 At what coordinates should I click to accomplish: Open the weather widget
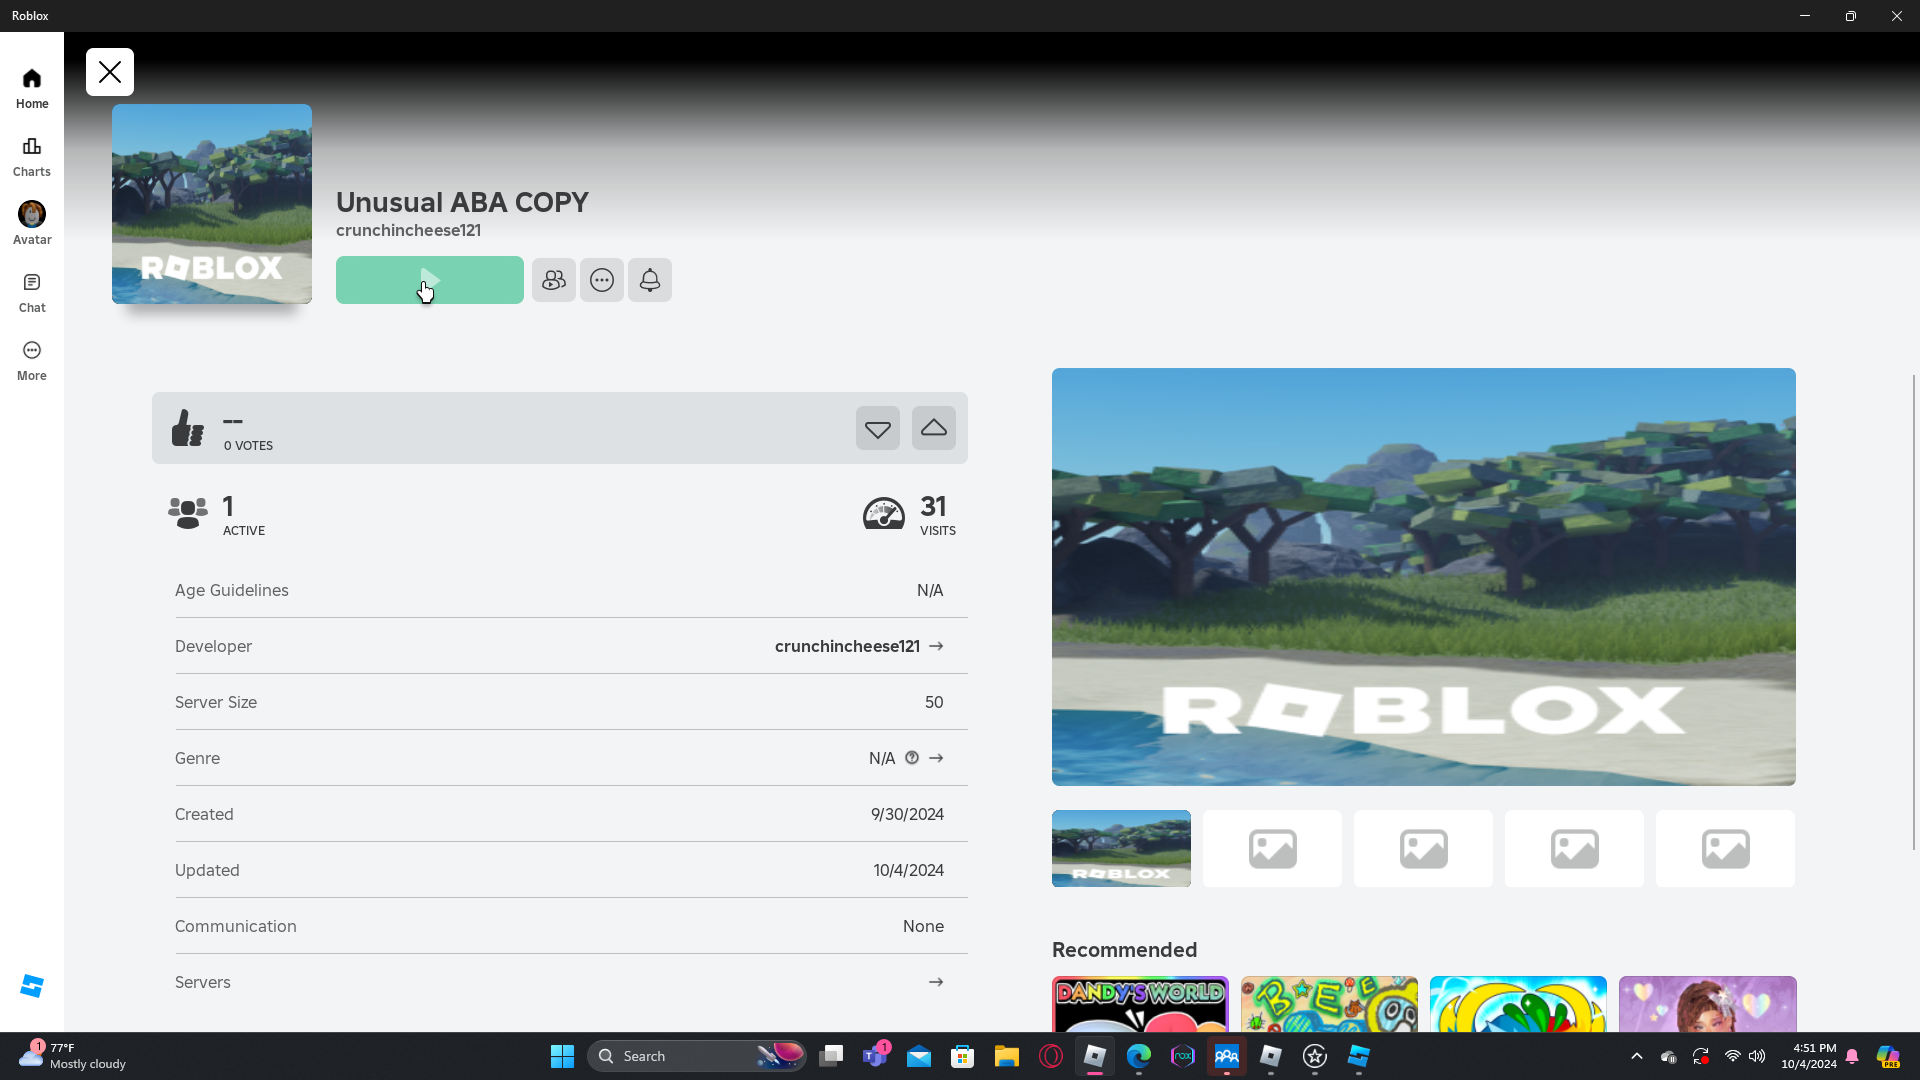(73, 1056)
